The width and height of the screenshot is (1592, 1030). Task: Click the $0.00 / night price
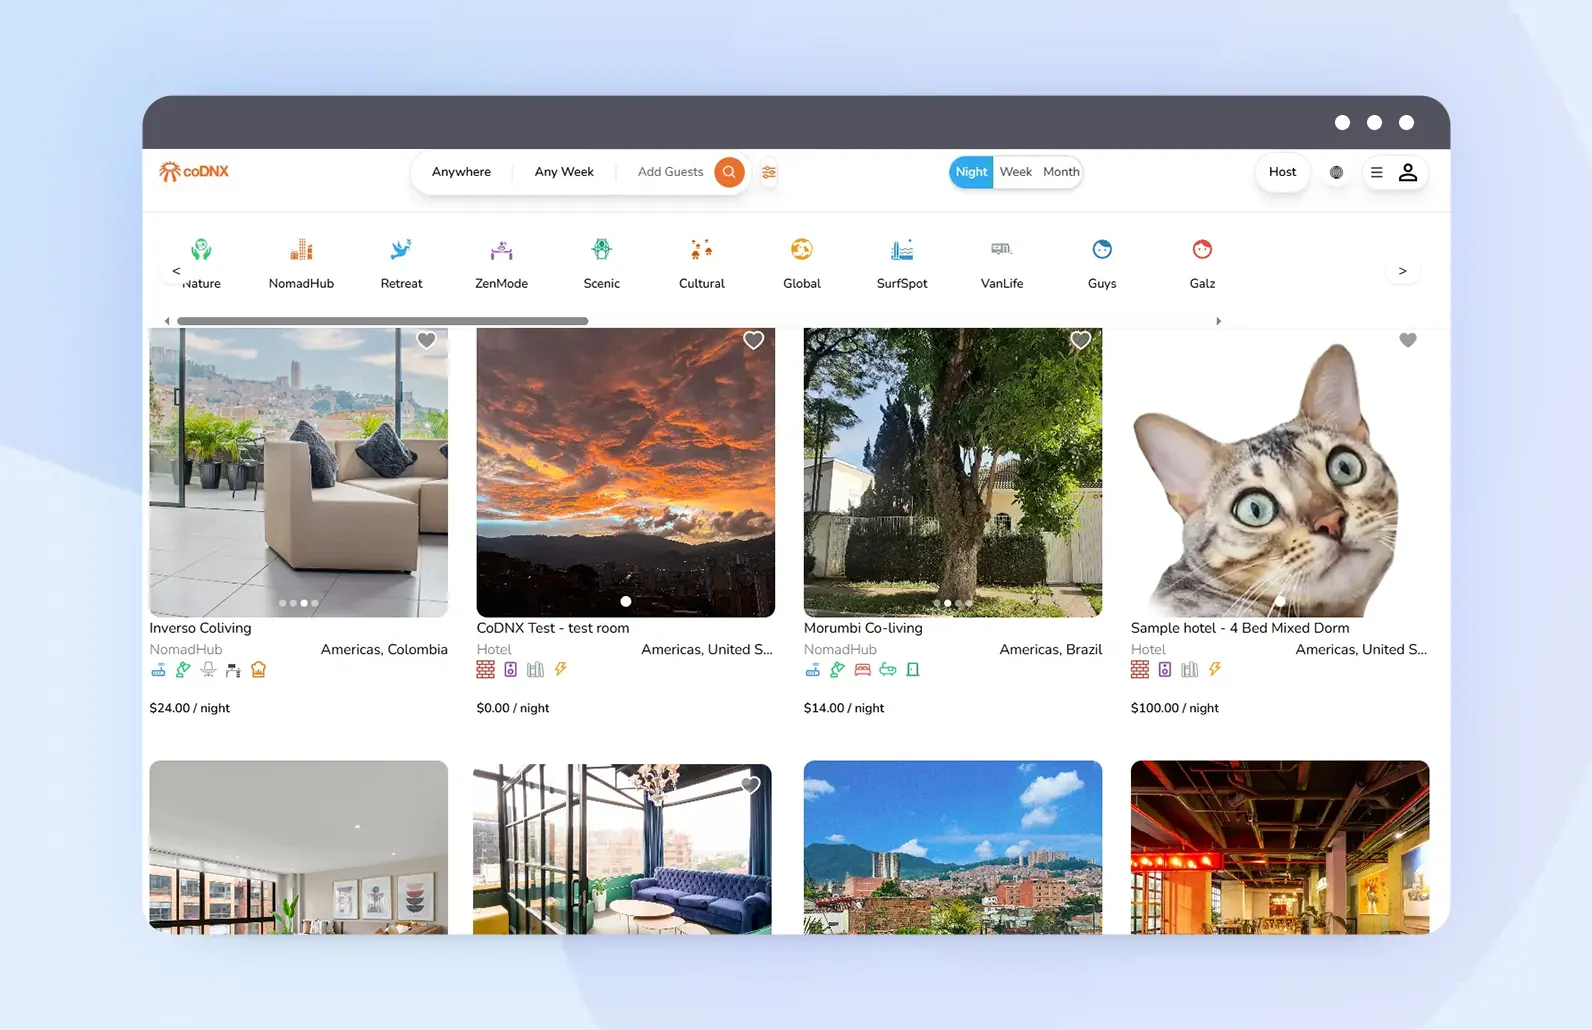point(513,708)
